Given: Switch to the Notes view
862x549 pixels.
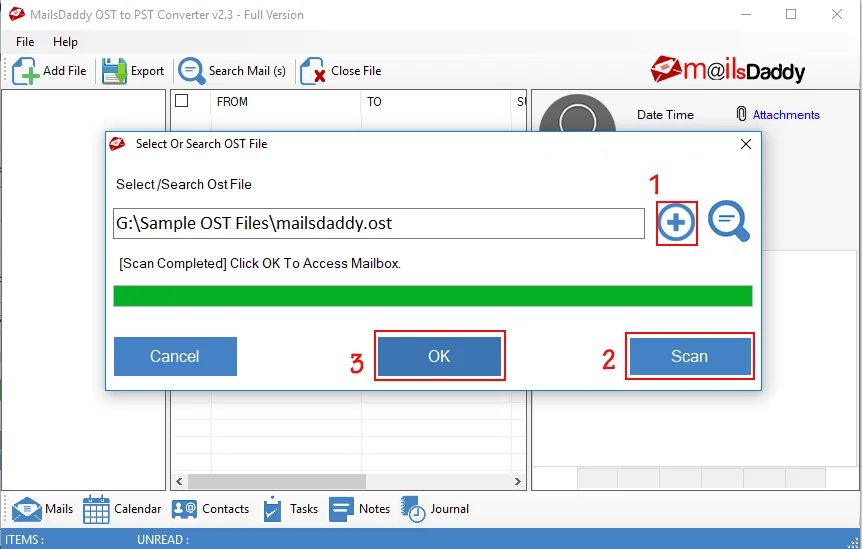Looking at the screenshot, I should click(x=342, y=509).
